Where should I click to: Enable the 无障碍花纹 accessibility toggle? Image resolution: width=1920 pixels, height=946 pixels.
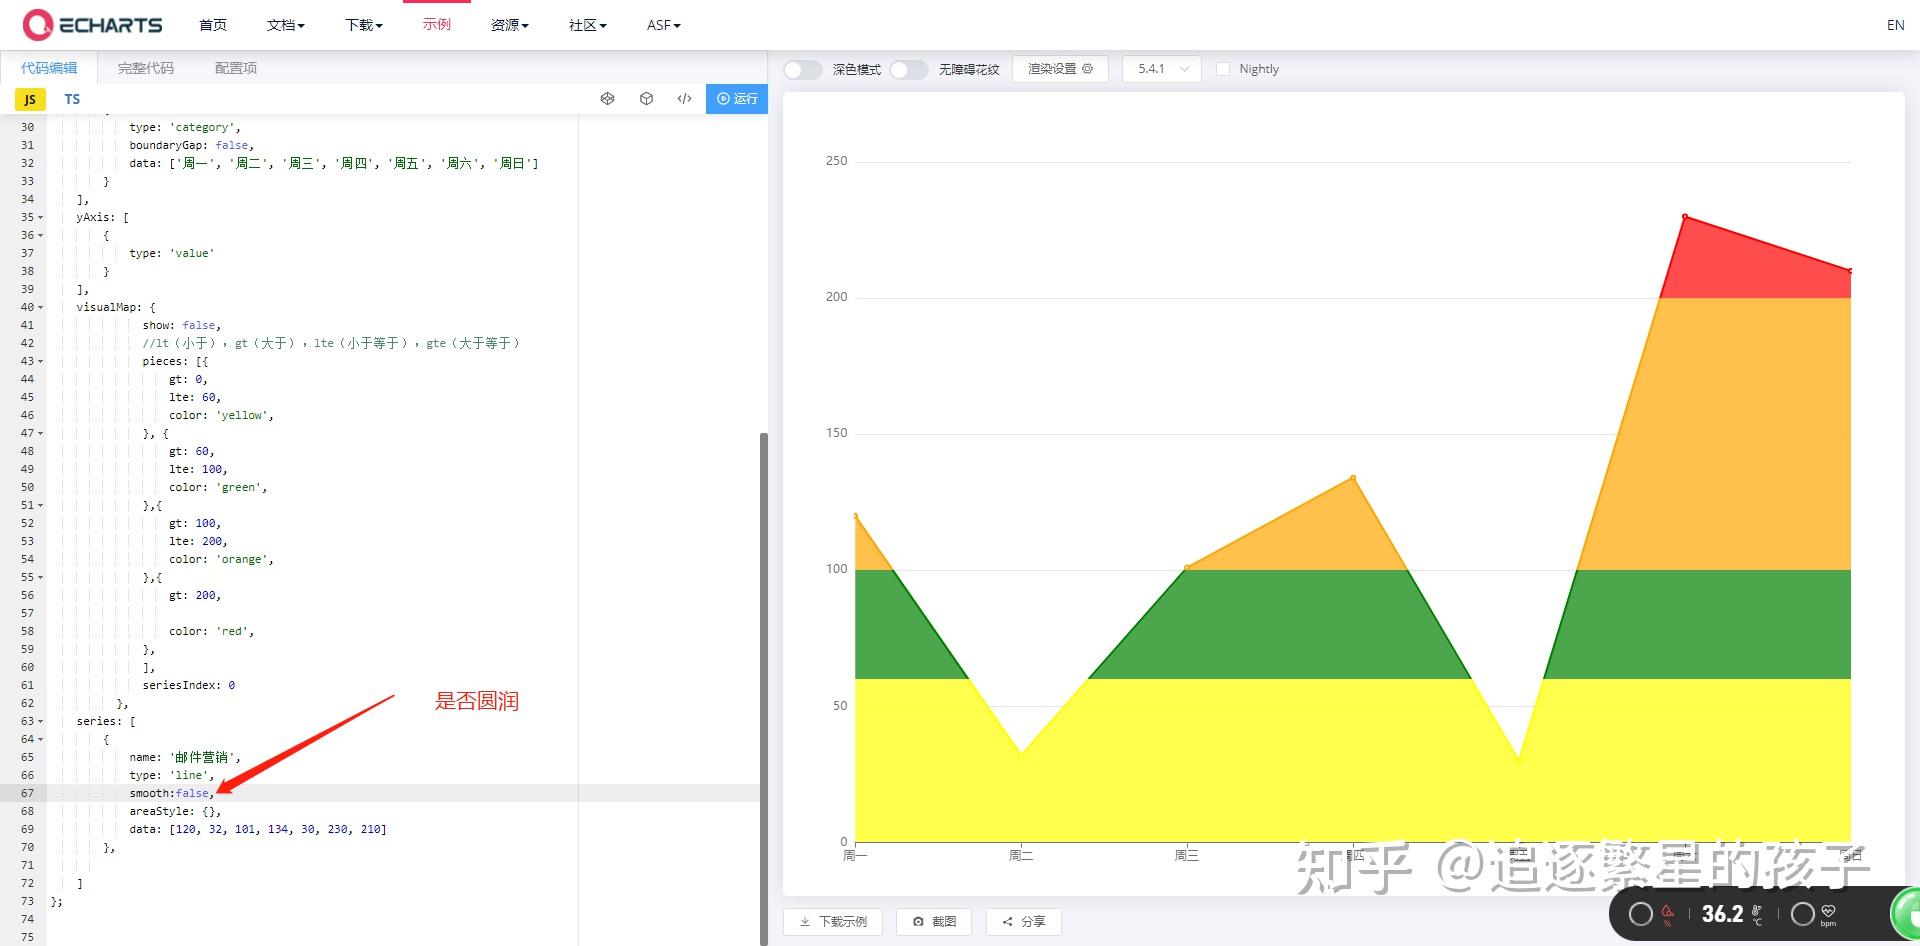909,69
